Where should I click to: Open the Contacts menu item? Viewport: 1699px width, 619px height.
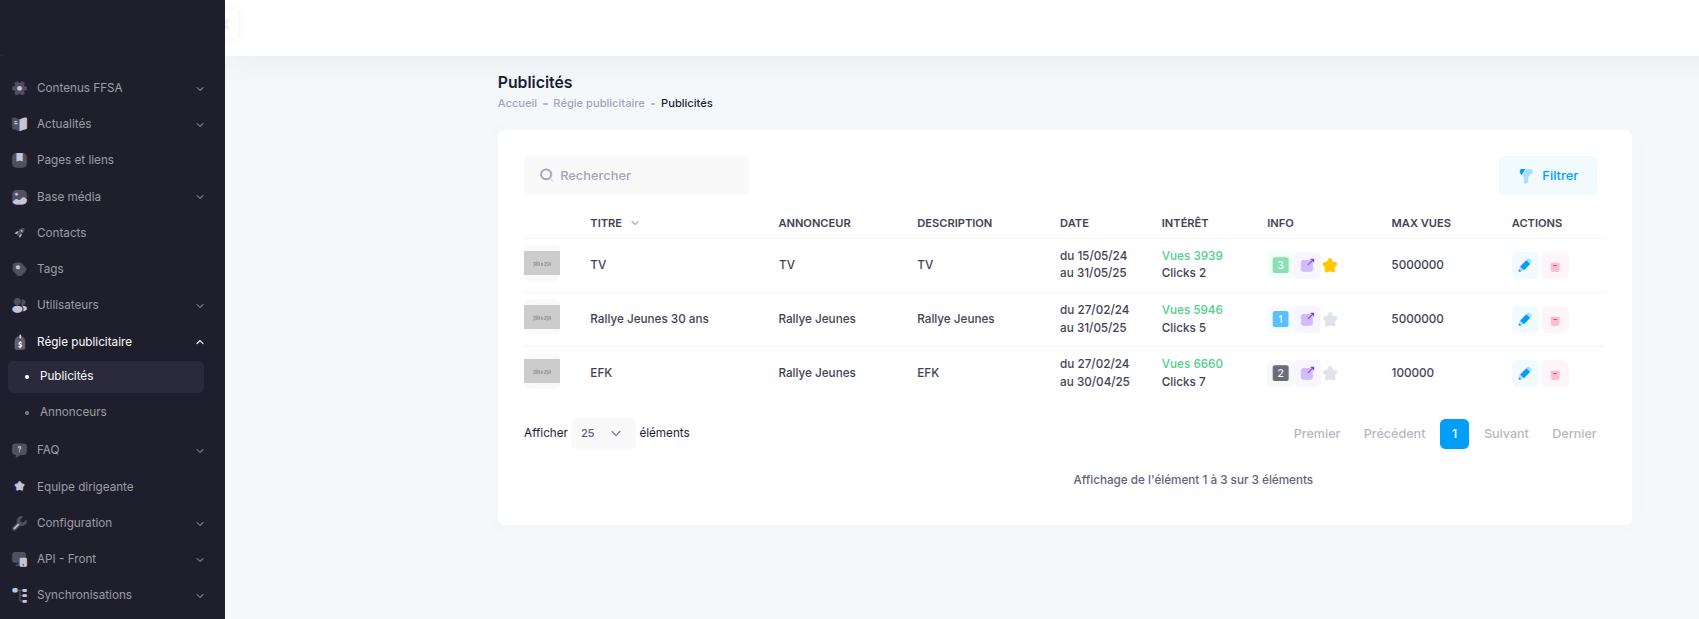[61, 233]
